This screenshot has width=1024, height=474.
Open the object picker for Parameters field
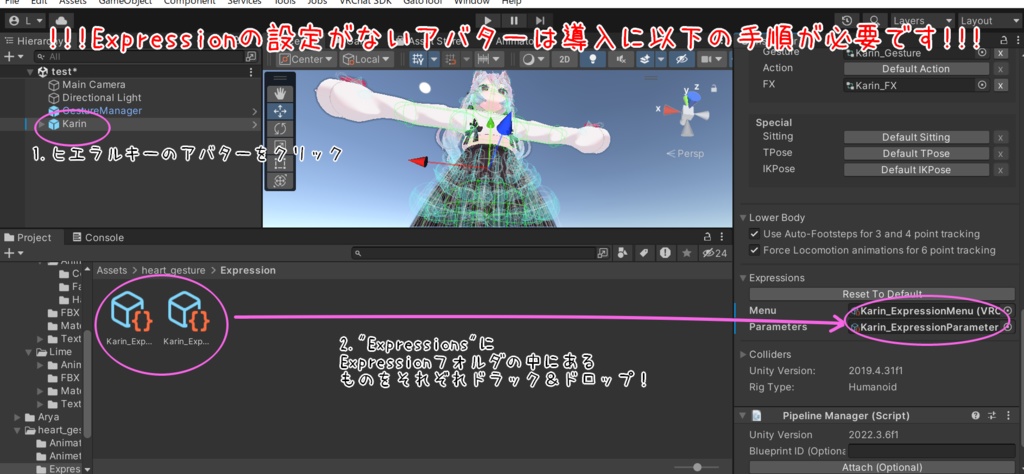point(1008,327)
